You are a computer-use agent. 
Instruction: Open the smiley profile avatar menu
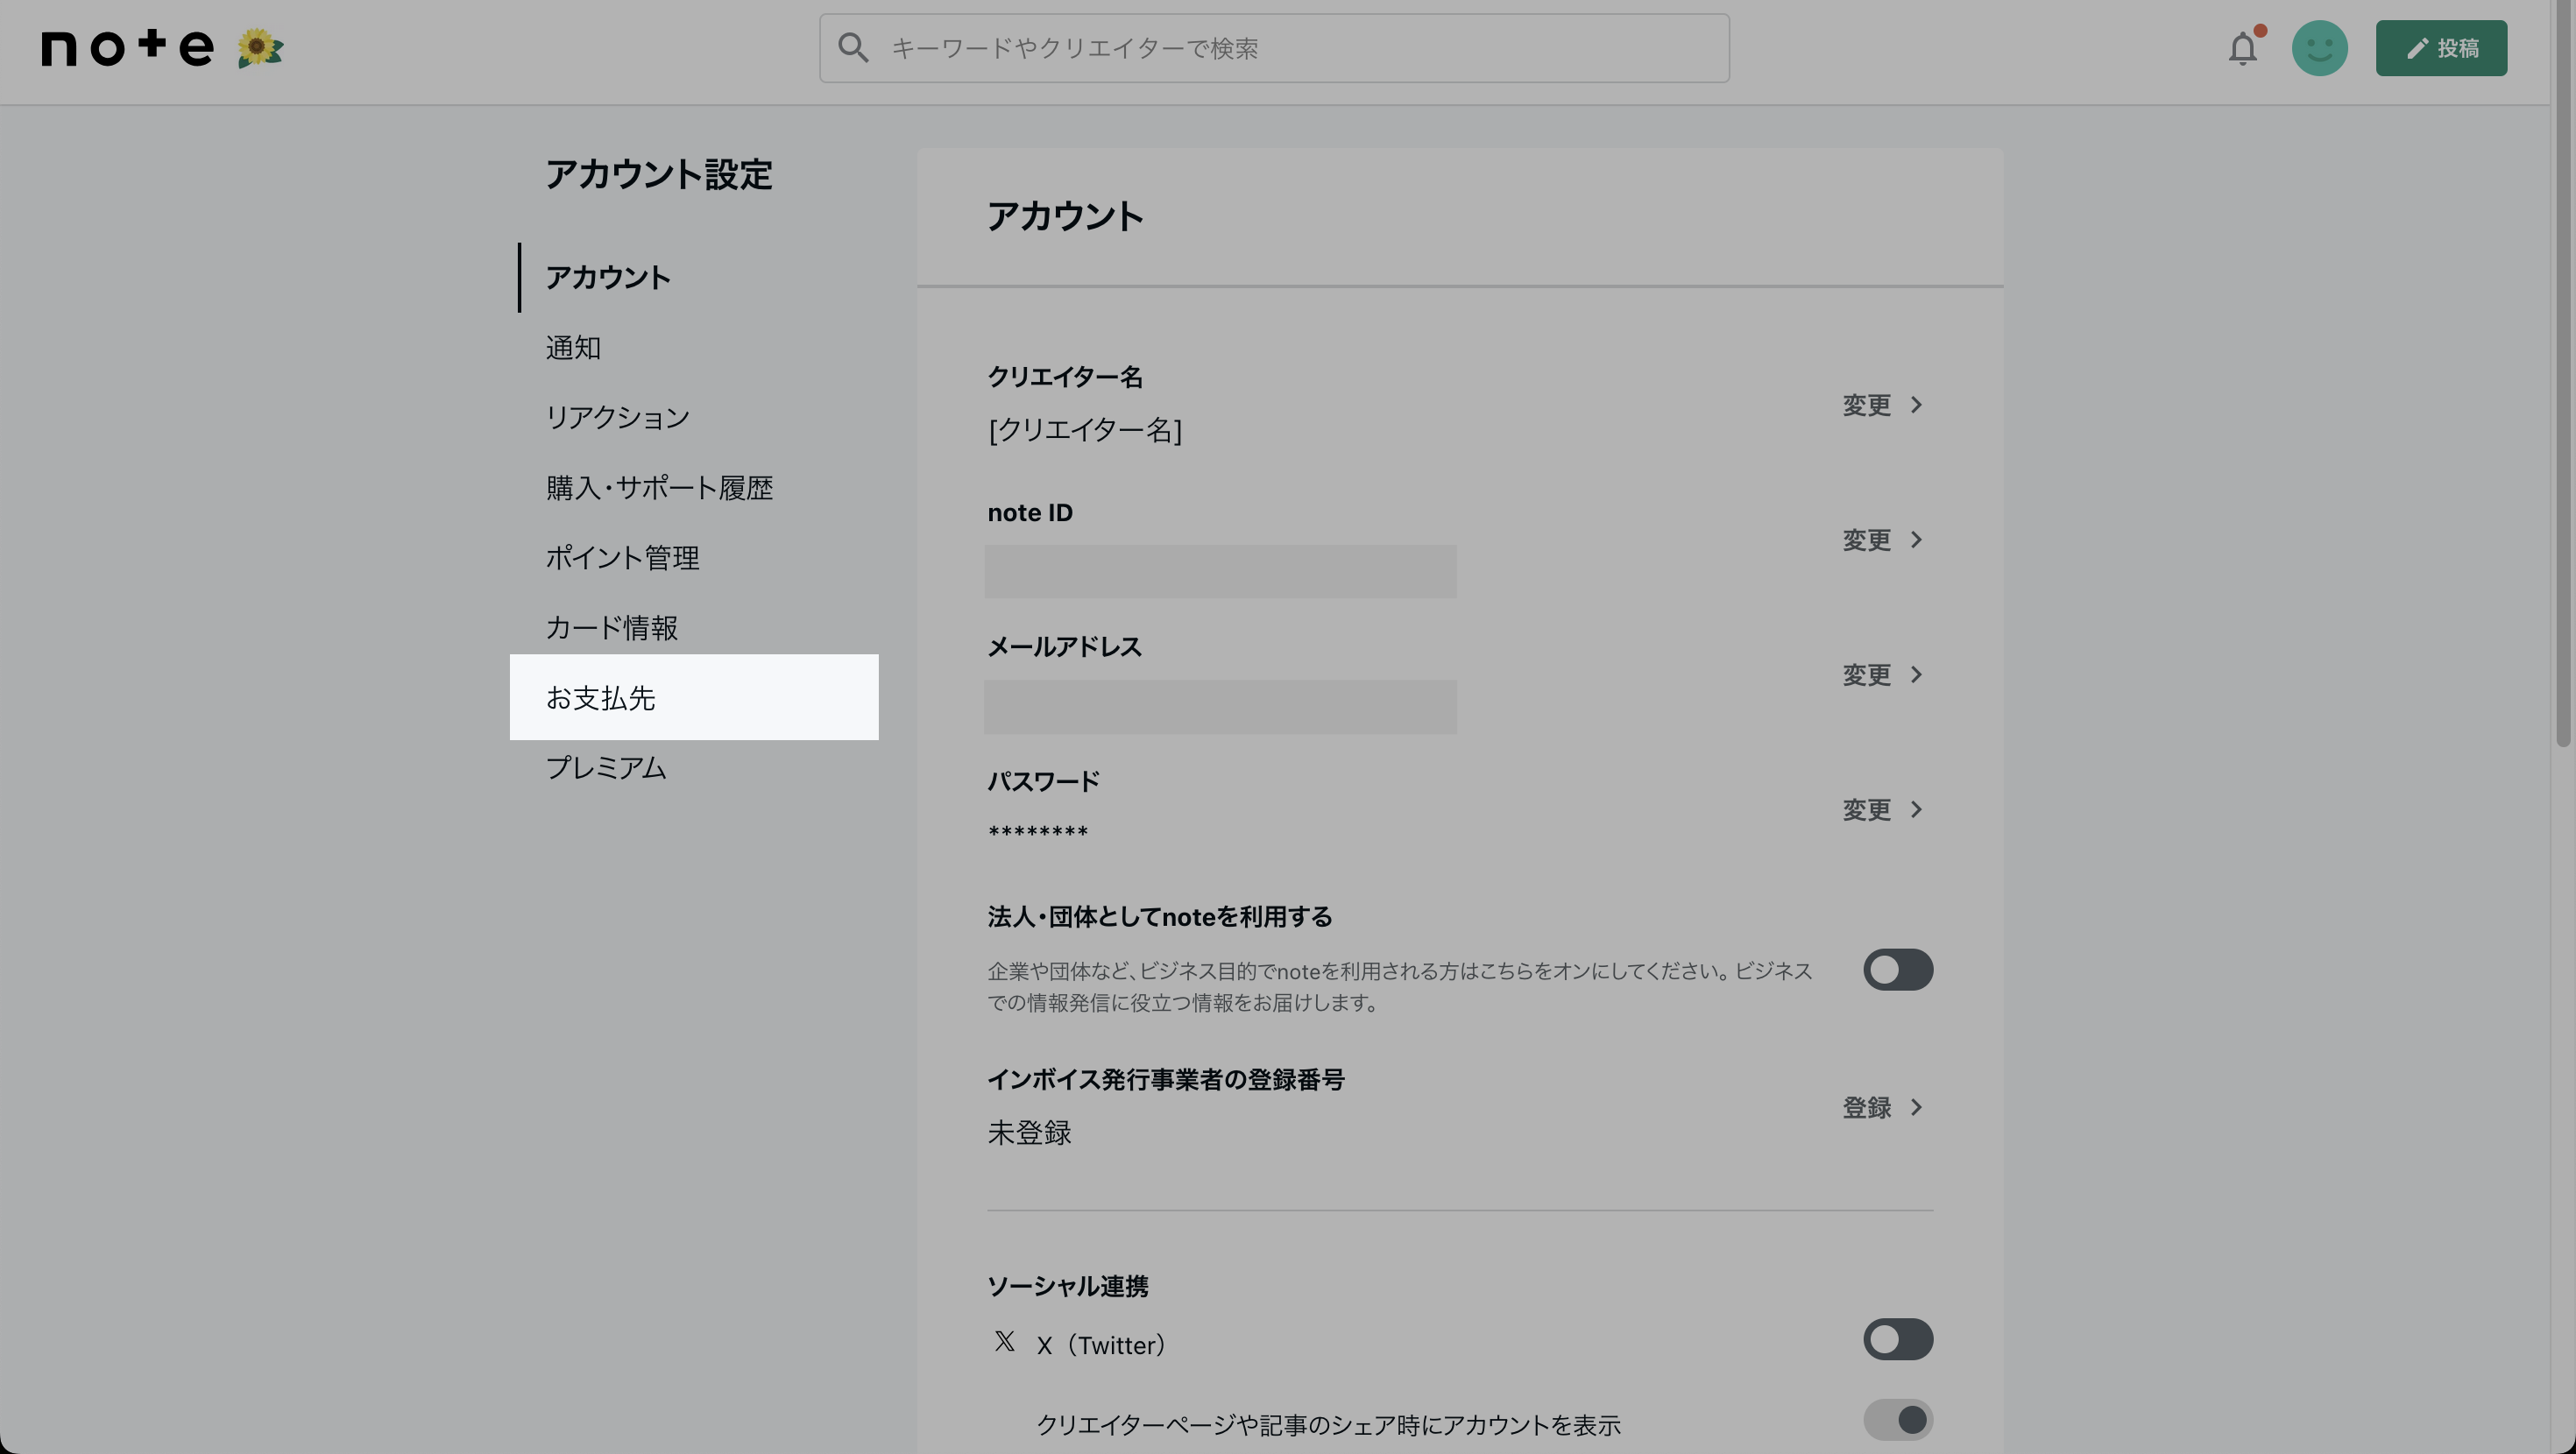pyautogui.click(x=2319, y=48)
